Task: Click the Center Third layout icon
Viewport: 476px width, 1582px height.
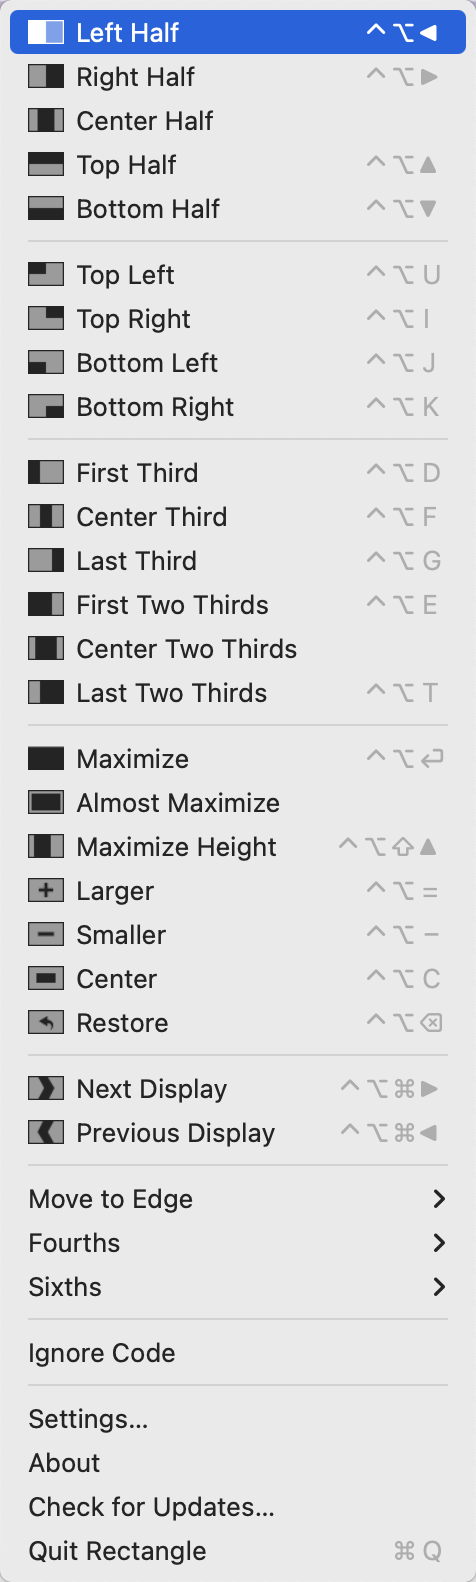Action: click(x=46, y=517)
